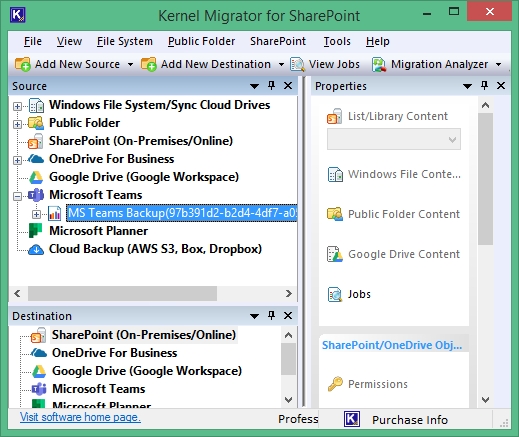The height and width of the screenshot is (437, 519).
Task: Click OneDrive For Business source cloud icon
Action: [36, 159]
